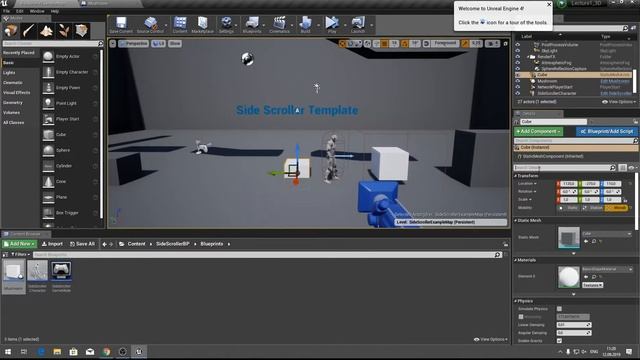The image size is (640, 360).
Task: Click the Blueprint/Add Script button
Action: [x=607, y=131]
